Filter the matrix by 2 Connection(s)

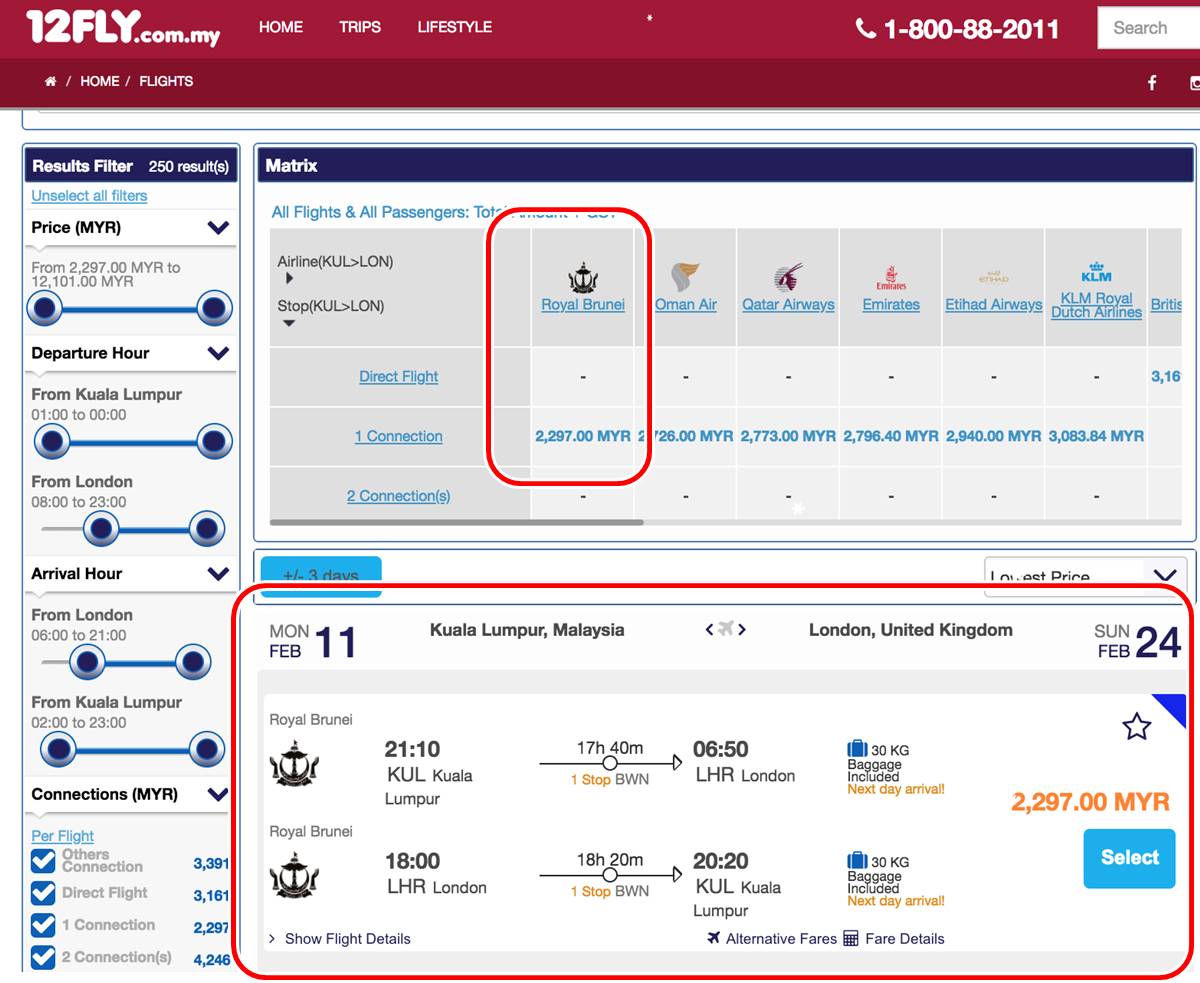pos(398,496)
